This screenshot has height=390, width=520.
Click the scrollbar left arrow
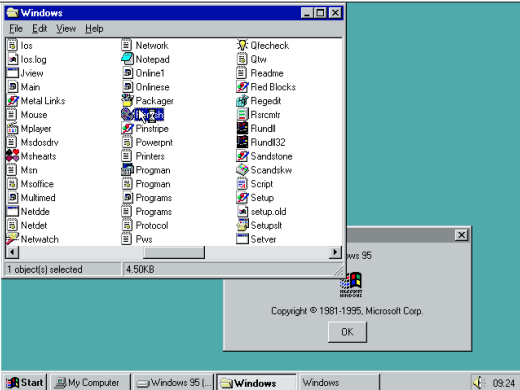coord(12,252)
